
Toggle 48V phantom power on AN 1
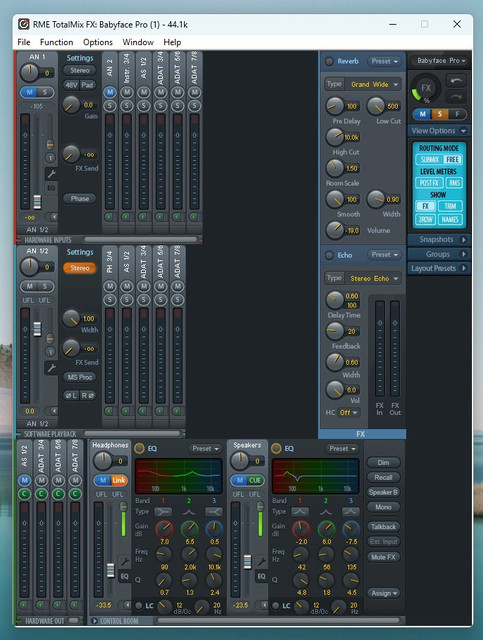tap(71, 85)
